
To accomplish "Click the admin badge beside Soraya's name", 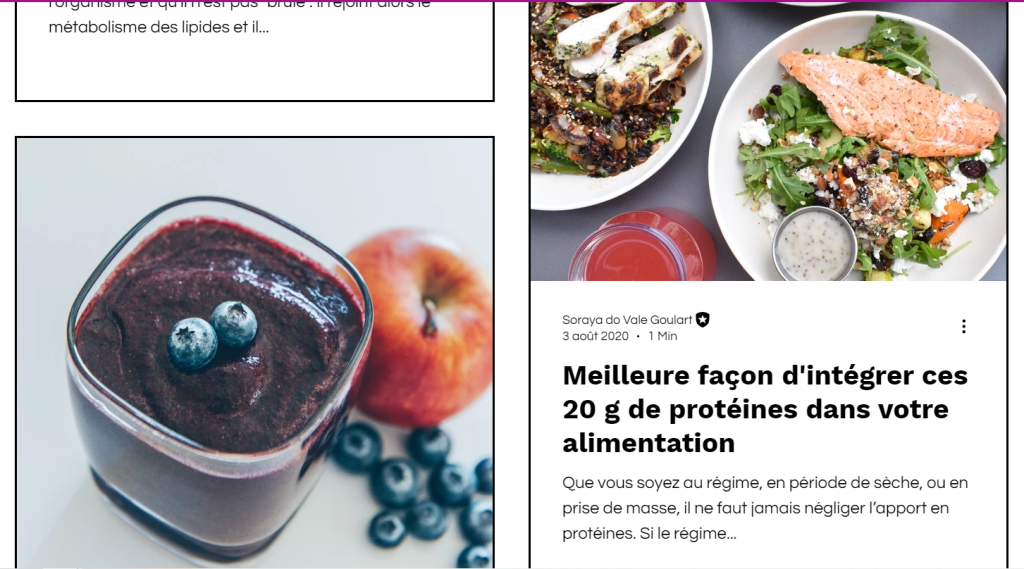I will pyautogui.click(x=703, y=319).
